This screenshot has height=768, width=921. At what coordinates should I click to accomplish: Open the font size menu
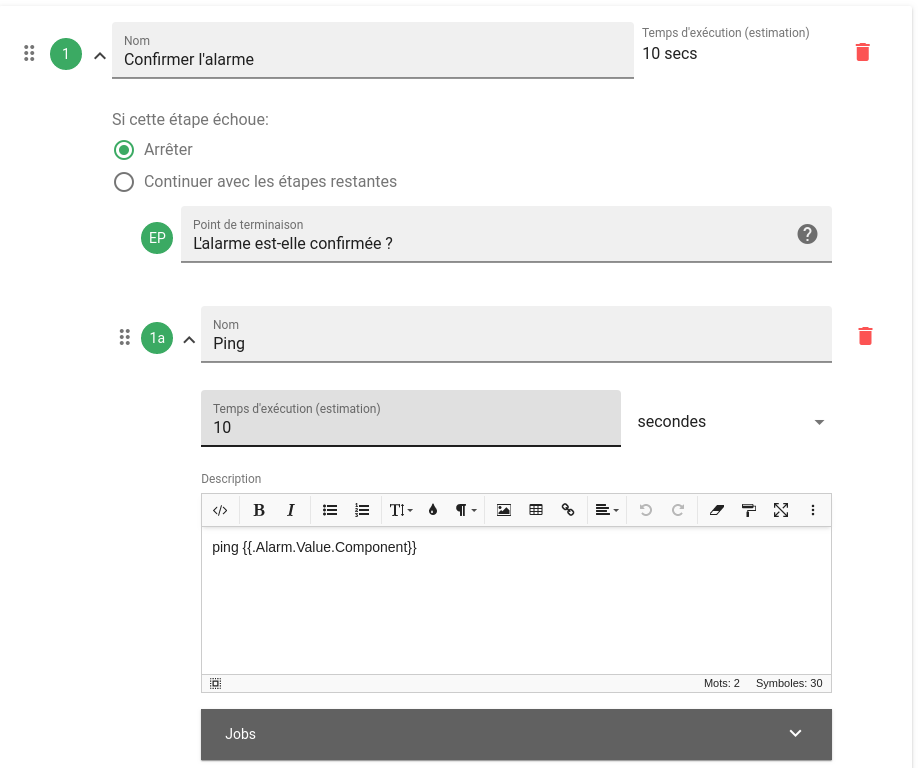tap(401, 510)
